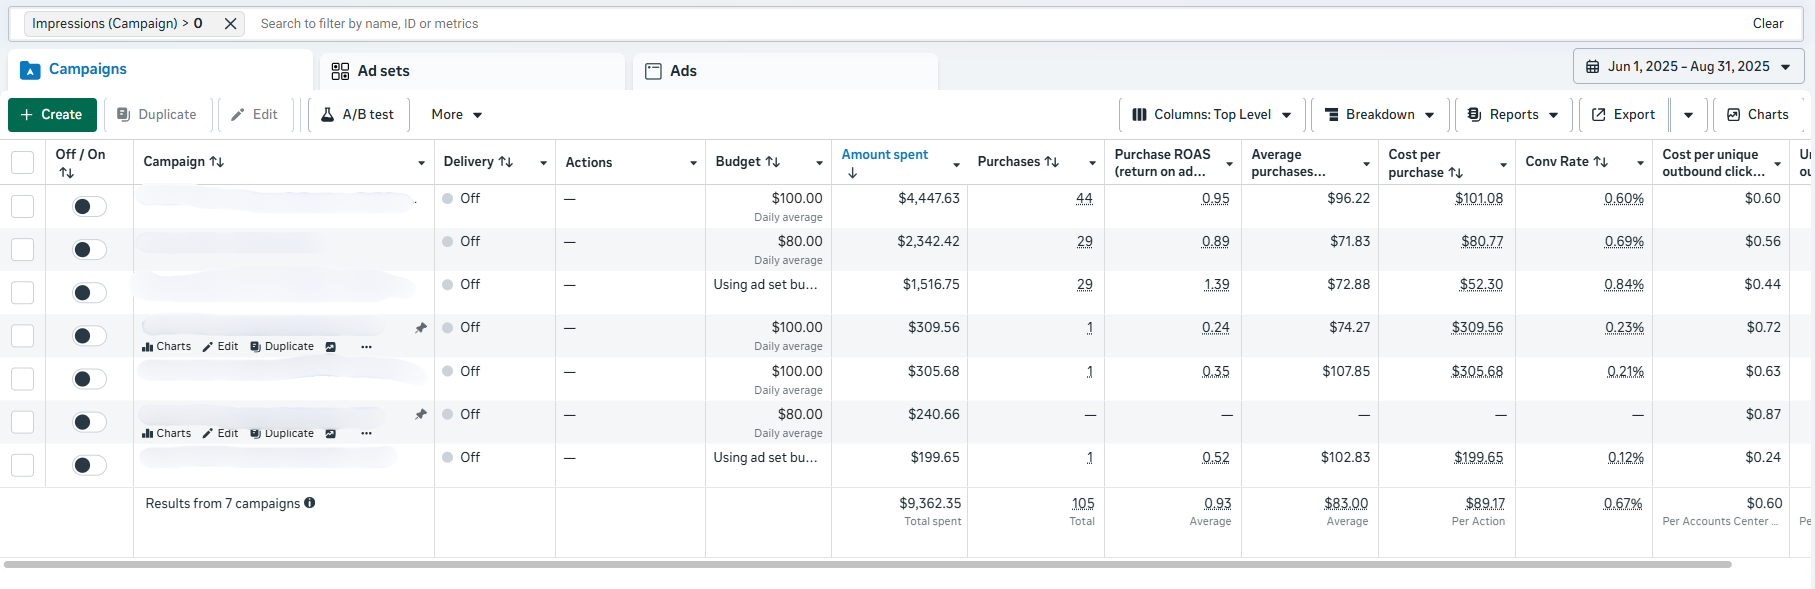Click the info icon beside Results from 7 campaigns
Screen dimensions: 1816x589
click(310, 503)
